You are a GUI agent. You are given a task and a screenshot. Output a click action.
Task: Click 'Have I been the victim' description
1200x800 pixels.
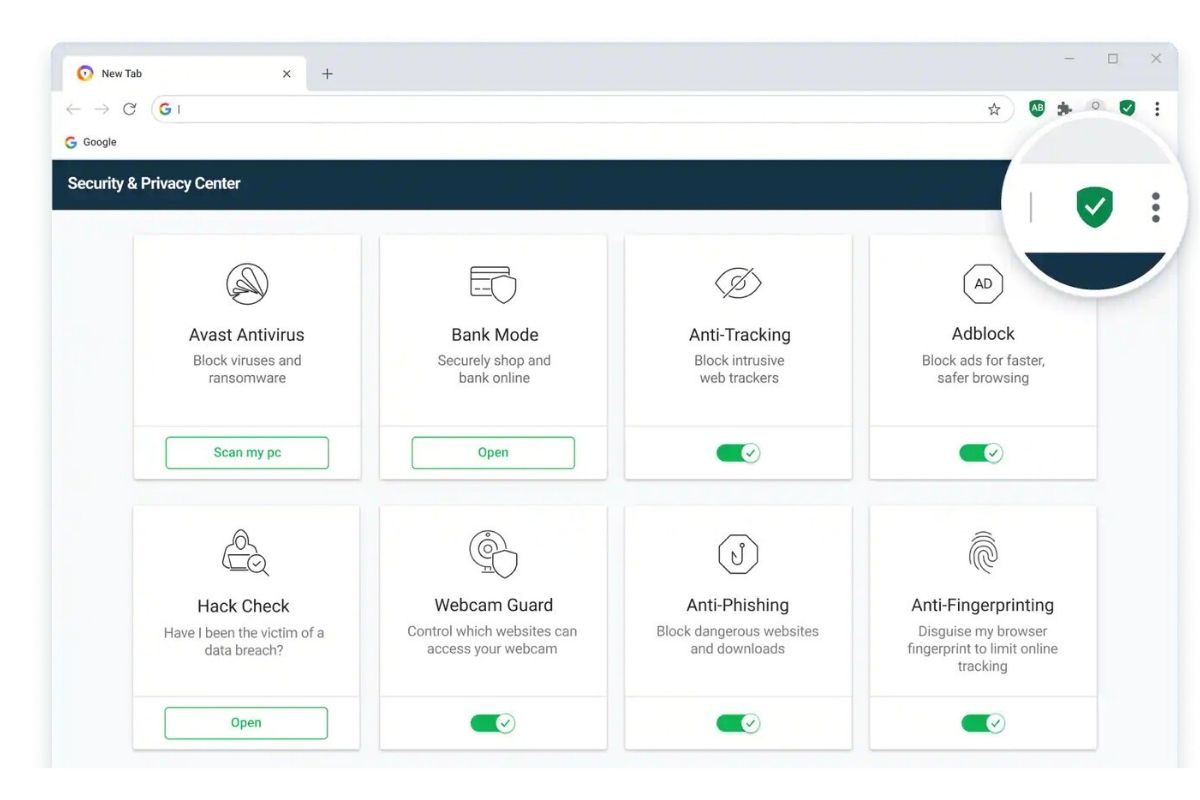pos(244,641)
